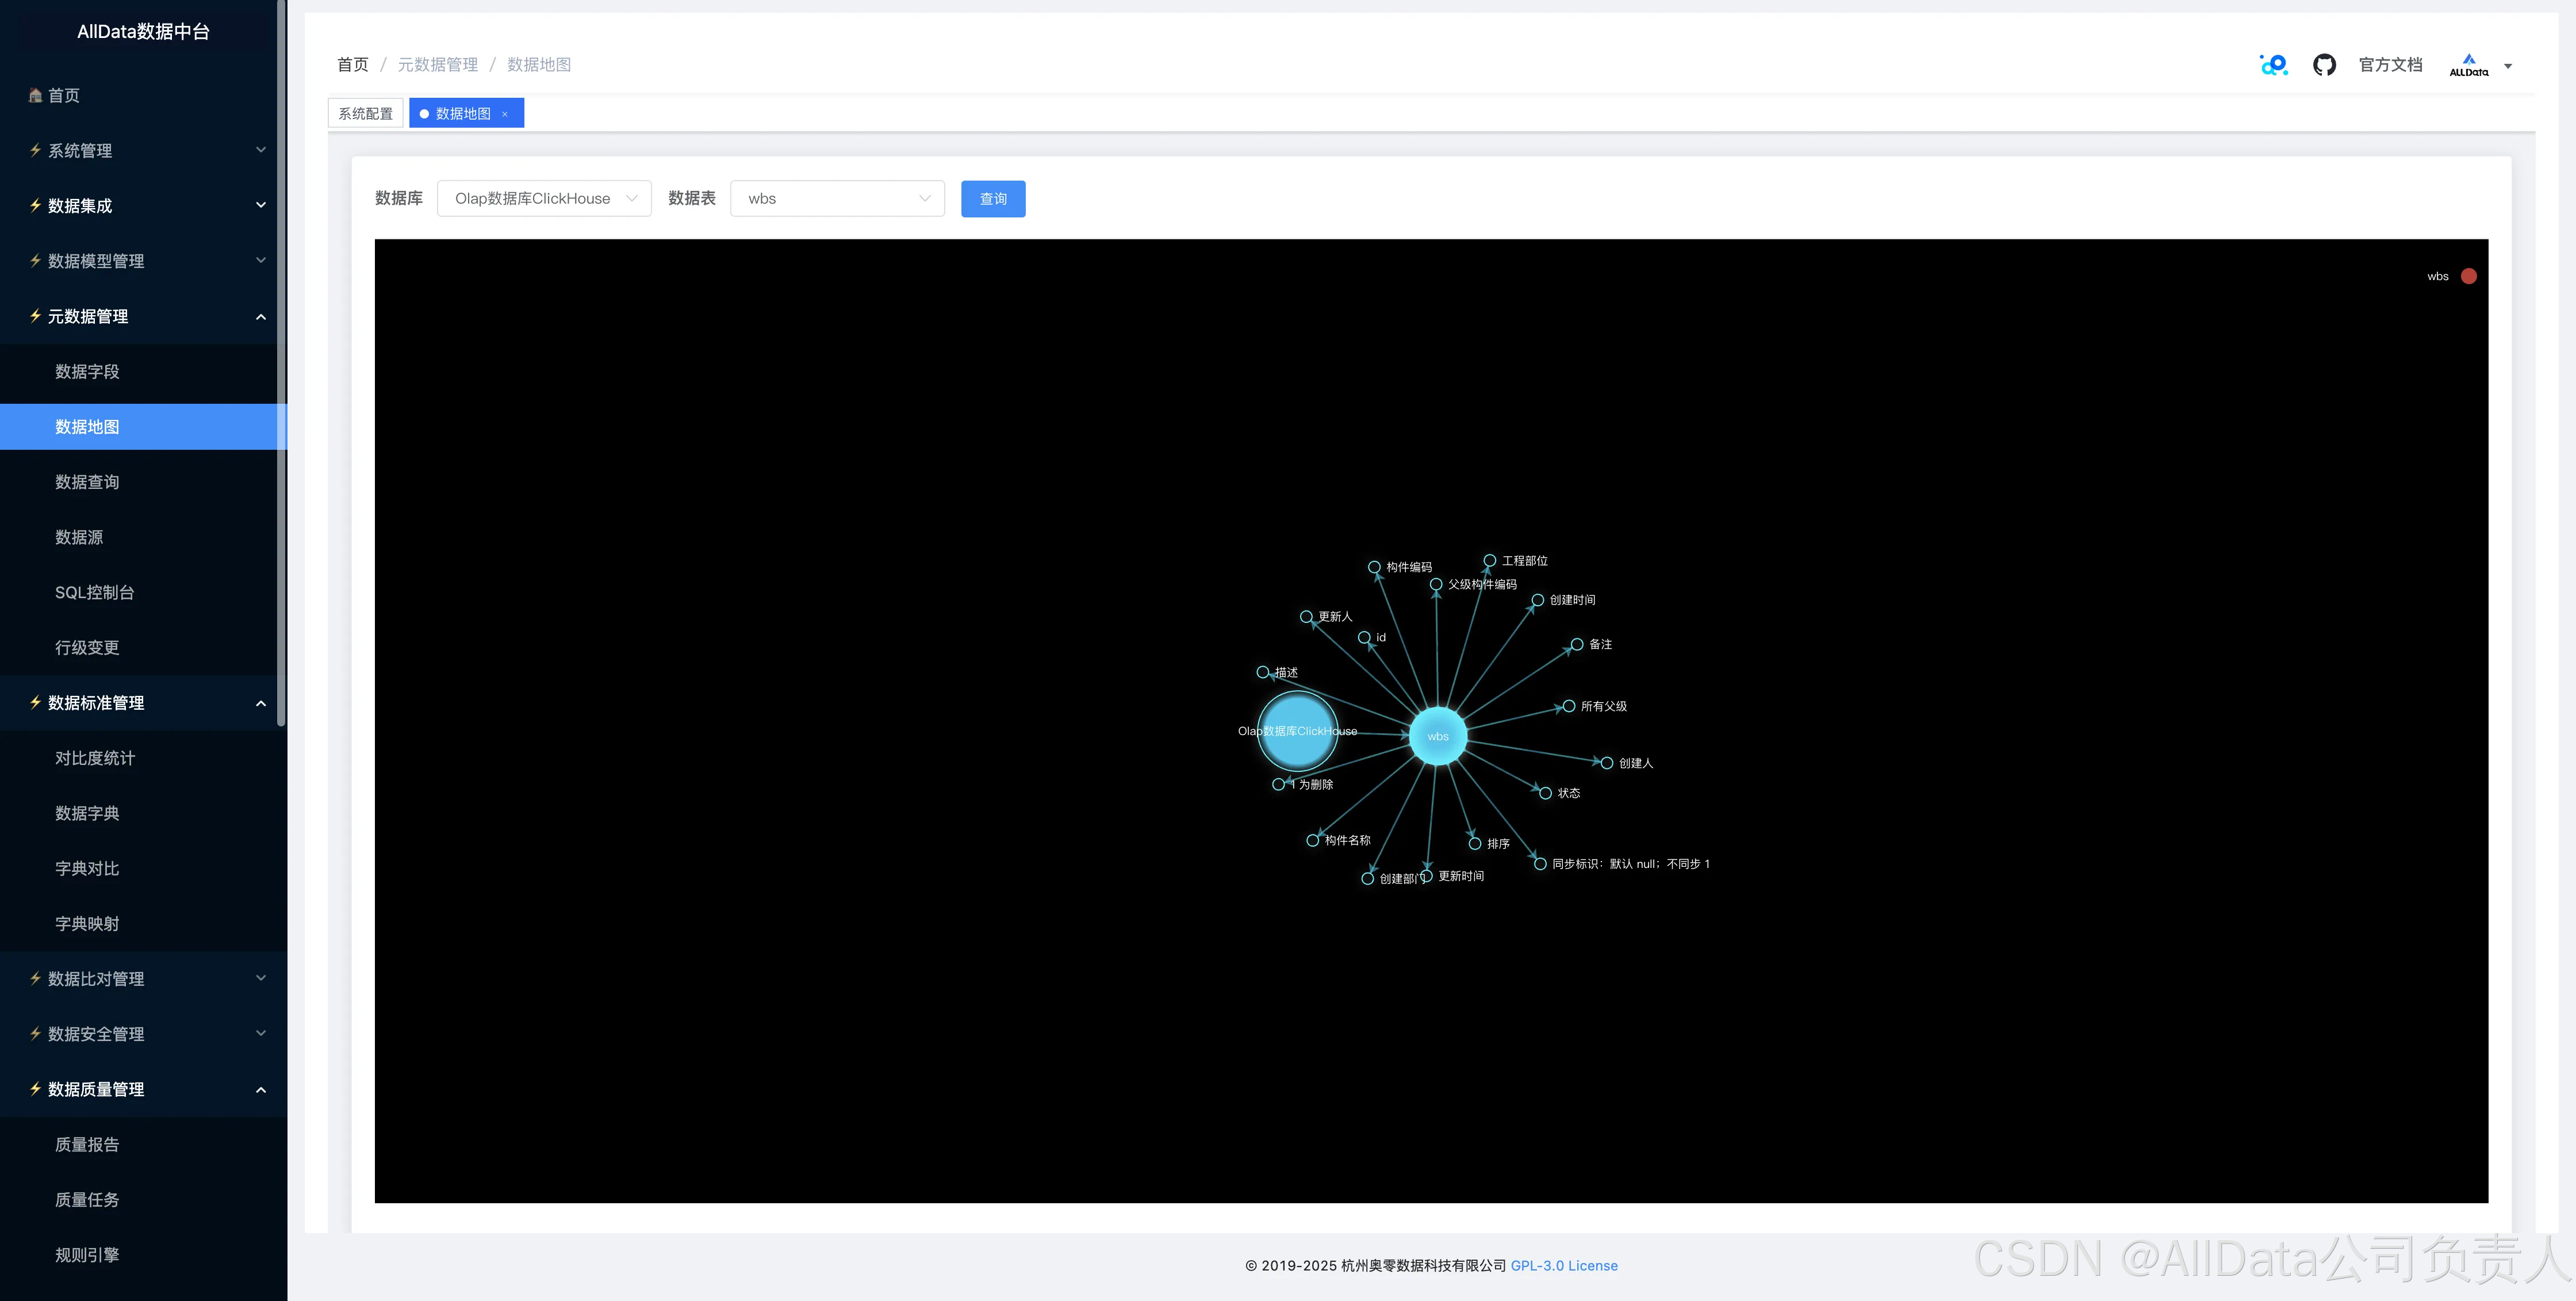The image size is (2576, 1301).
Task: Click the central wbs graph node
Action: [x=1437, y=736]
